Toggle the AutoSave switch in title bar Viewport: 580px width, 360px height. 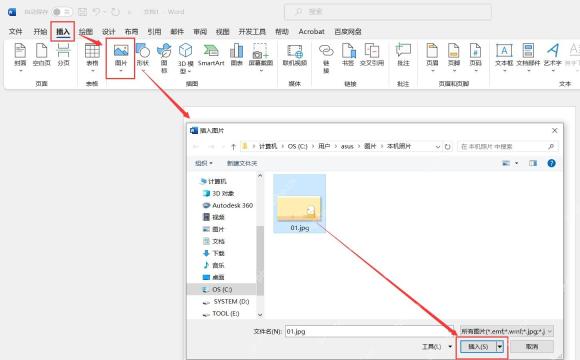pyautogui.click(x=62, y=12)
